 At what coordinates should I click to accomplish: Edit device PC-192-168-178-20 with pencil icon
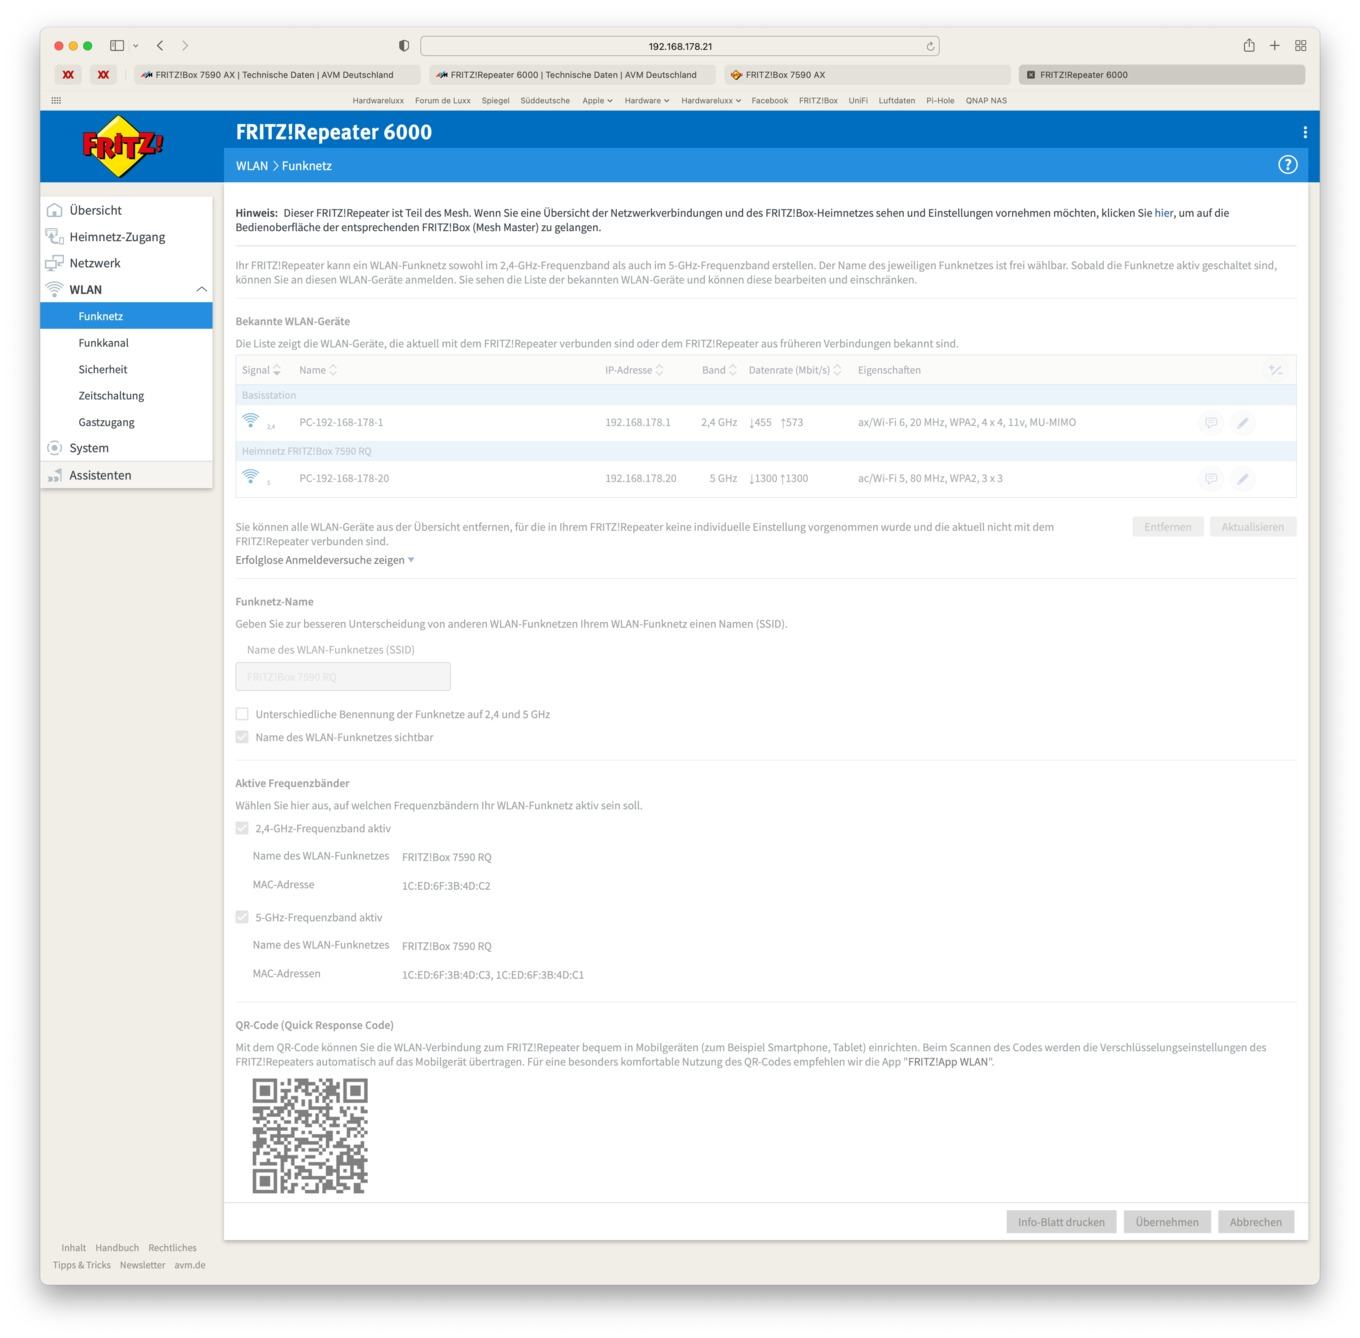point(1242,479)
